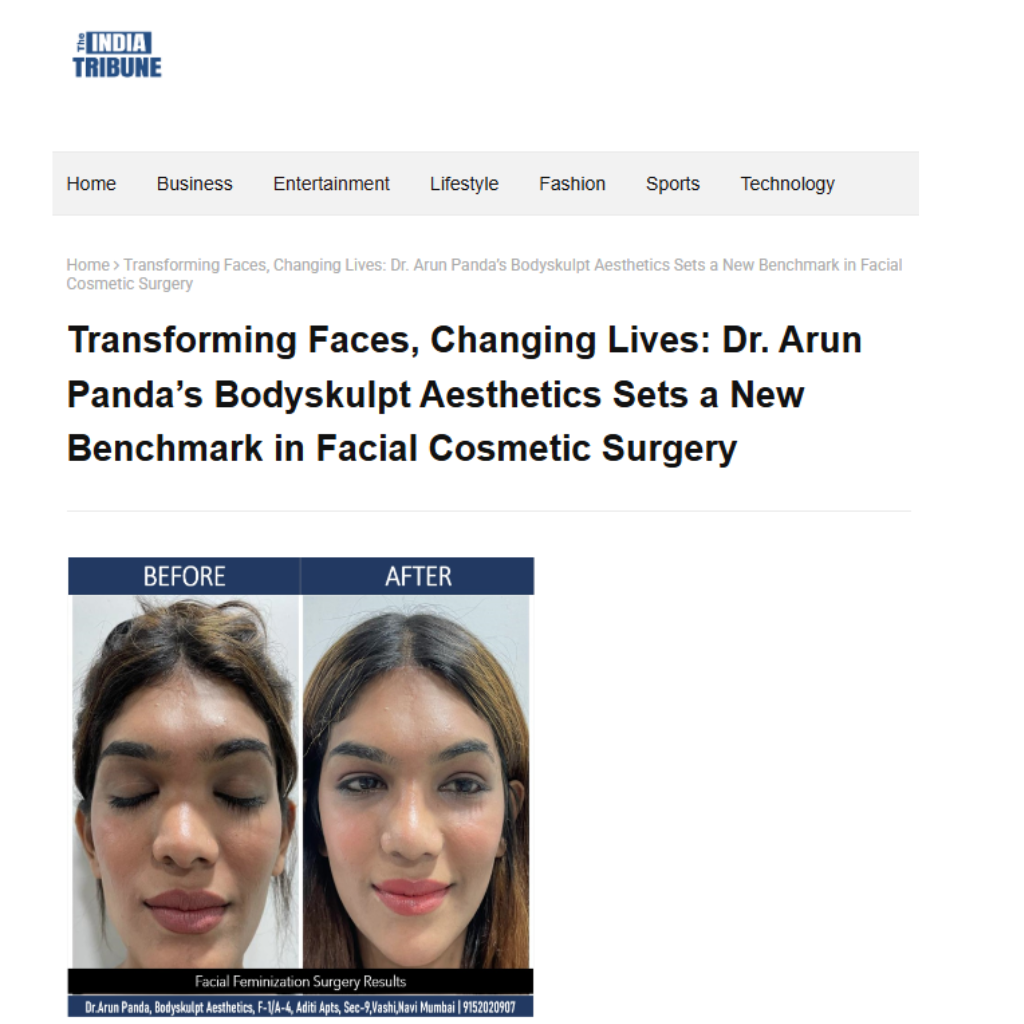Open the before and after surgery image
The image size is (1024, 1024).
pyautogui.click(x=301, y=787)
